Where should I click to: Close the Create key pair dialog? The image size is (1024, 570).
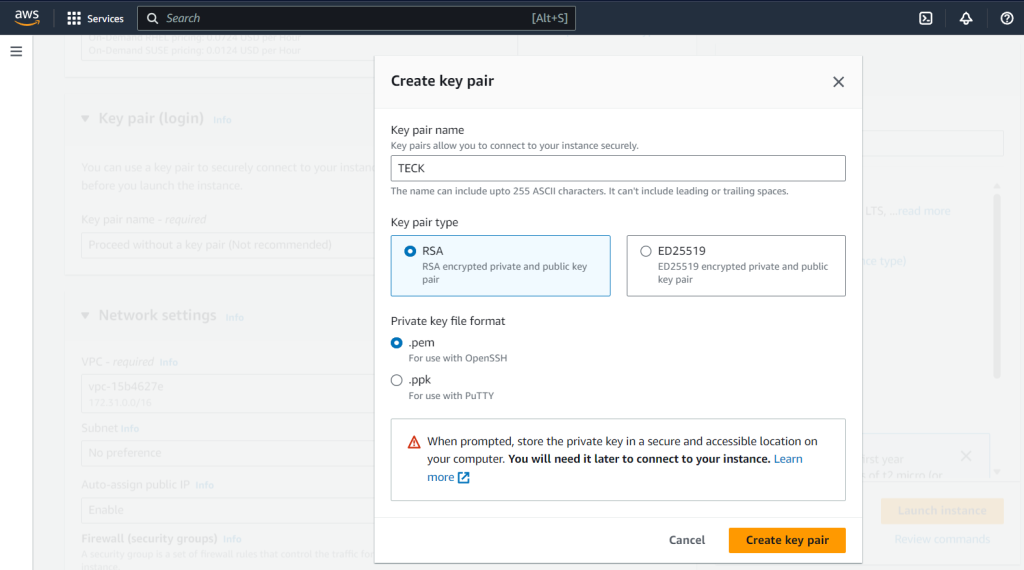click(x=838, y=82)
